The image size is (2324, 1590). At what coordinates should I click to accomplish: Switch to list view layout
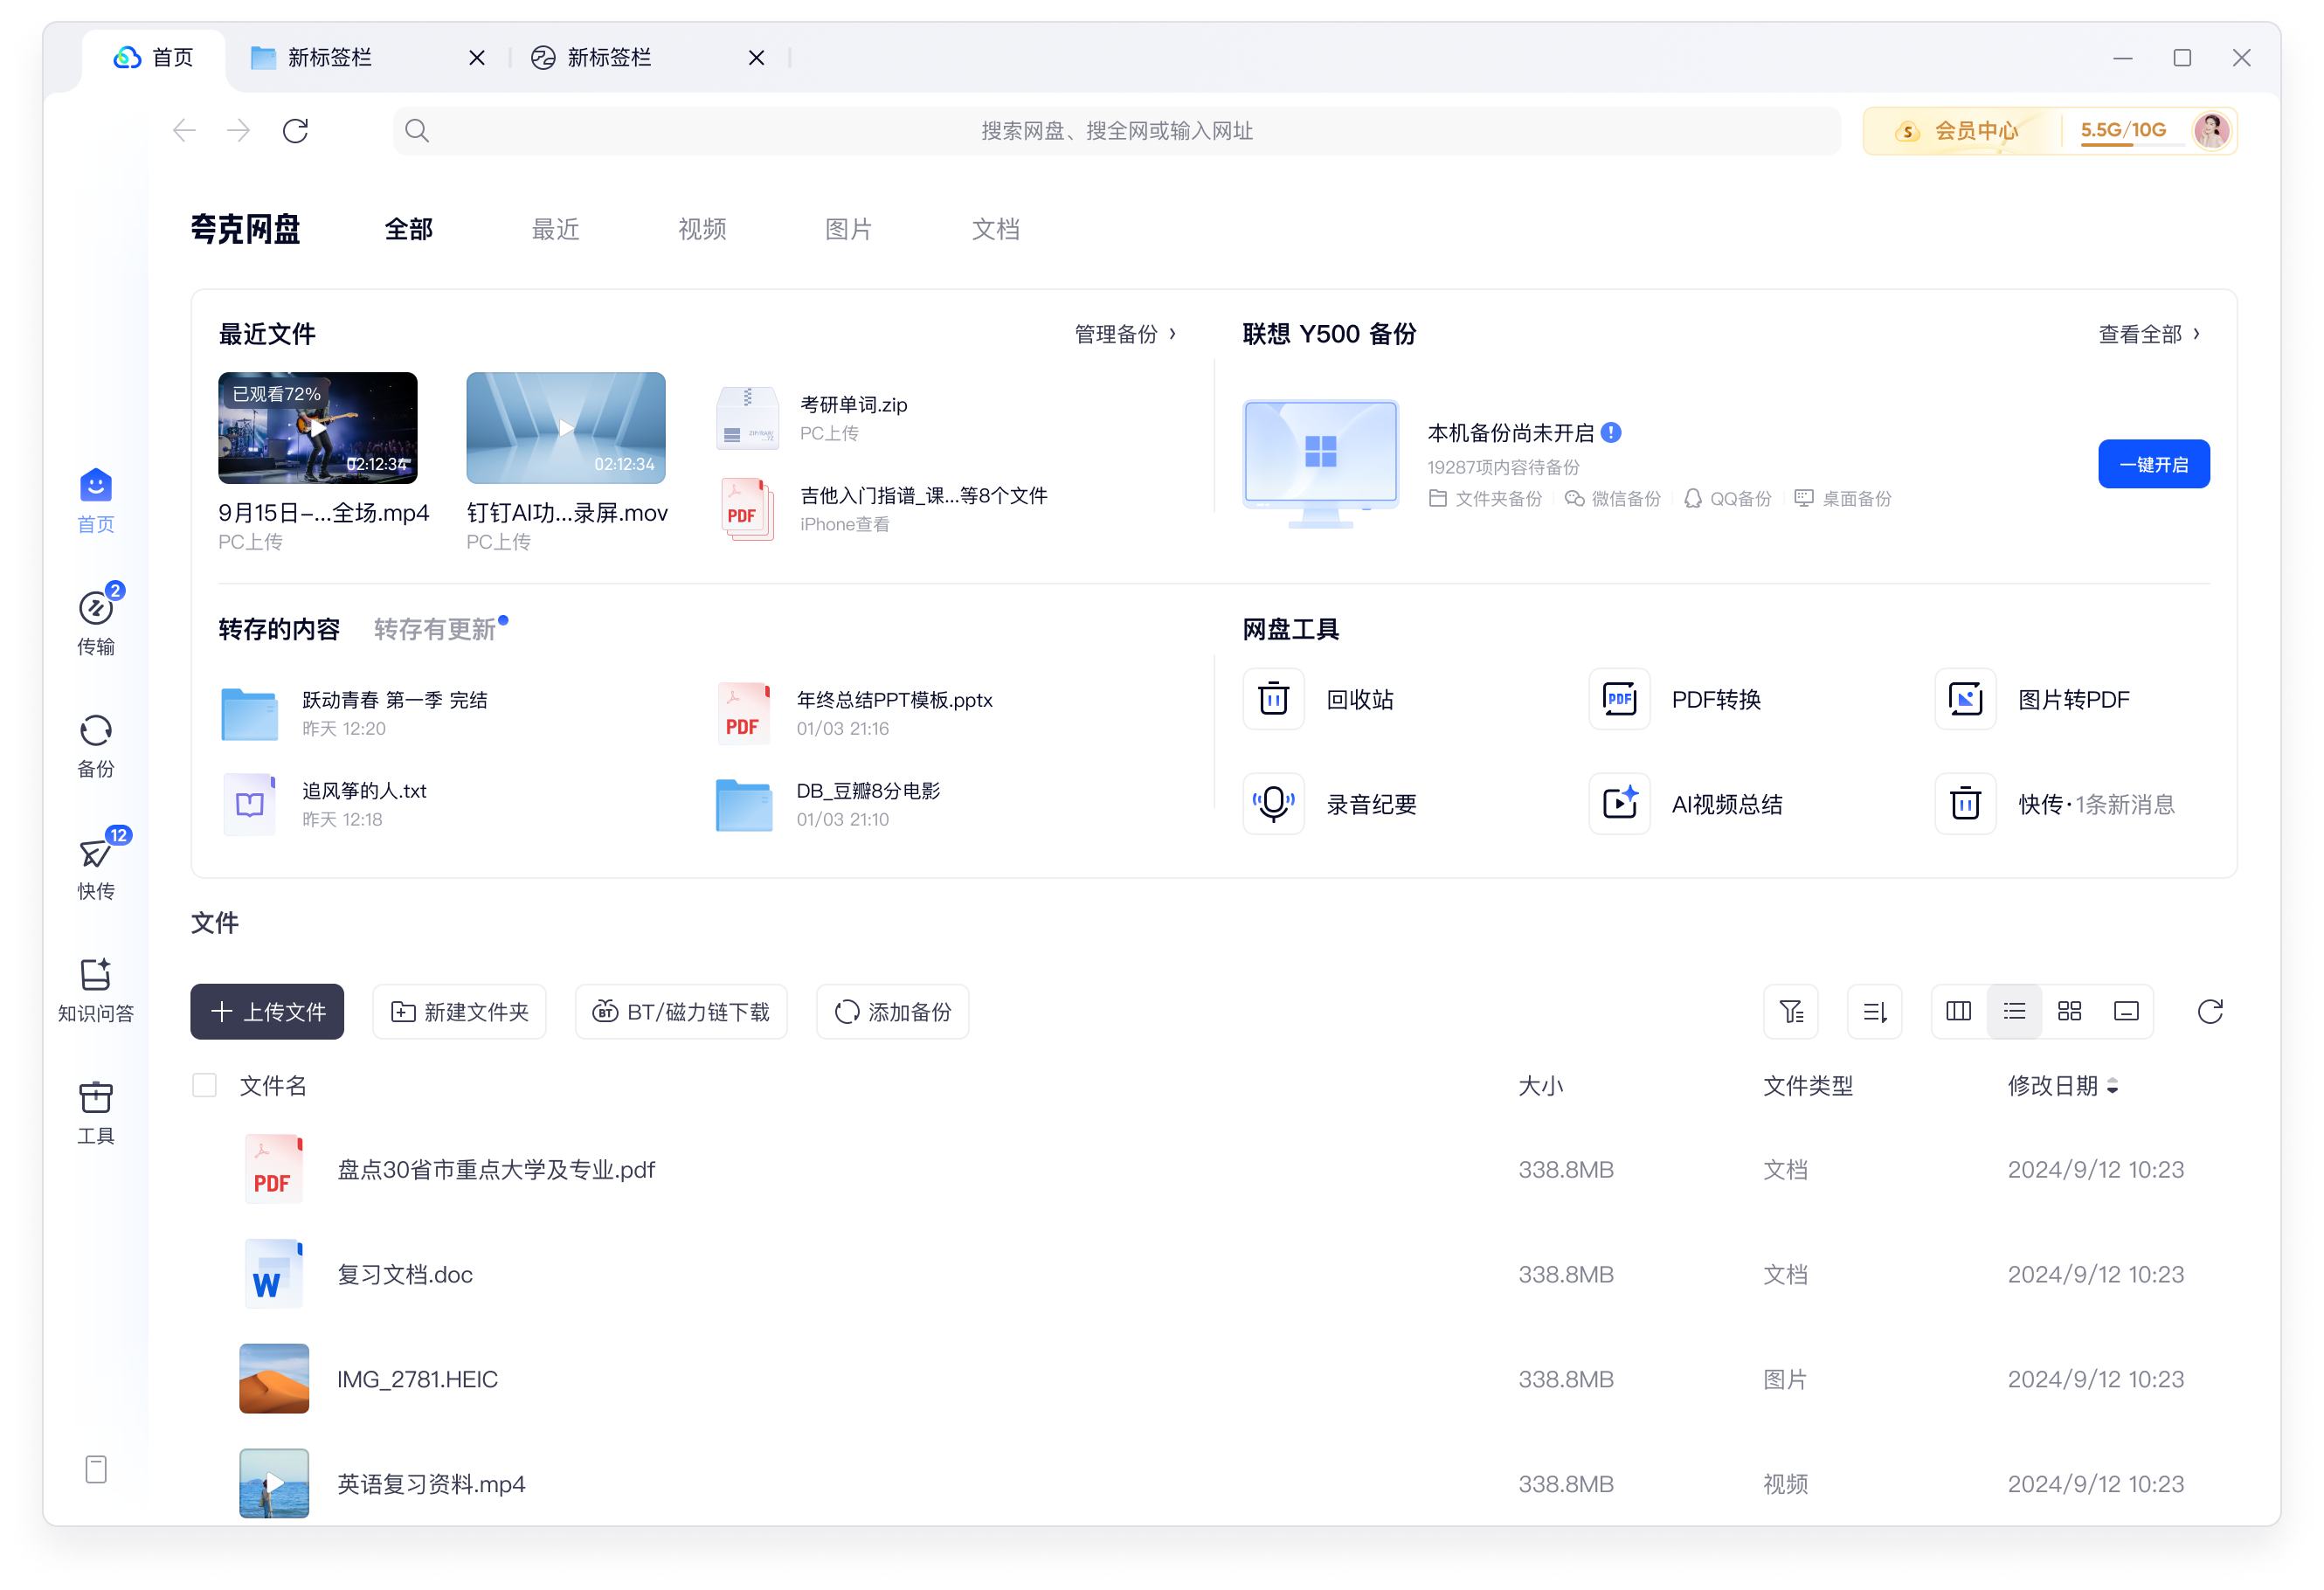tap(2014, 1012)
